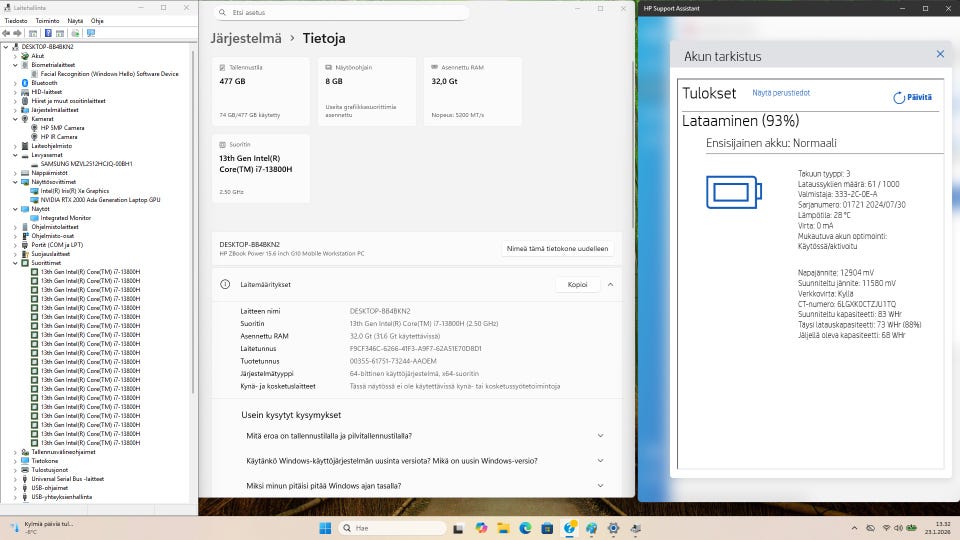Open File Explorer from the taskbar
This screenshot has width=960, height=540.
pyautogui.click(x=503, y=528)
